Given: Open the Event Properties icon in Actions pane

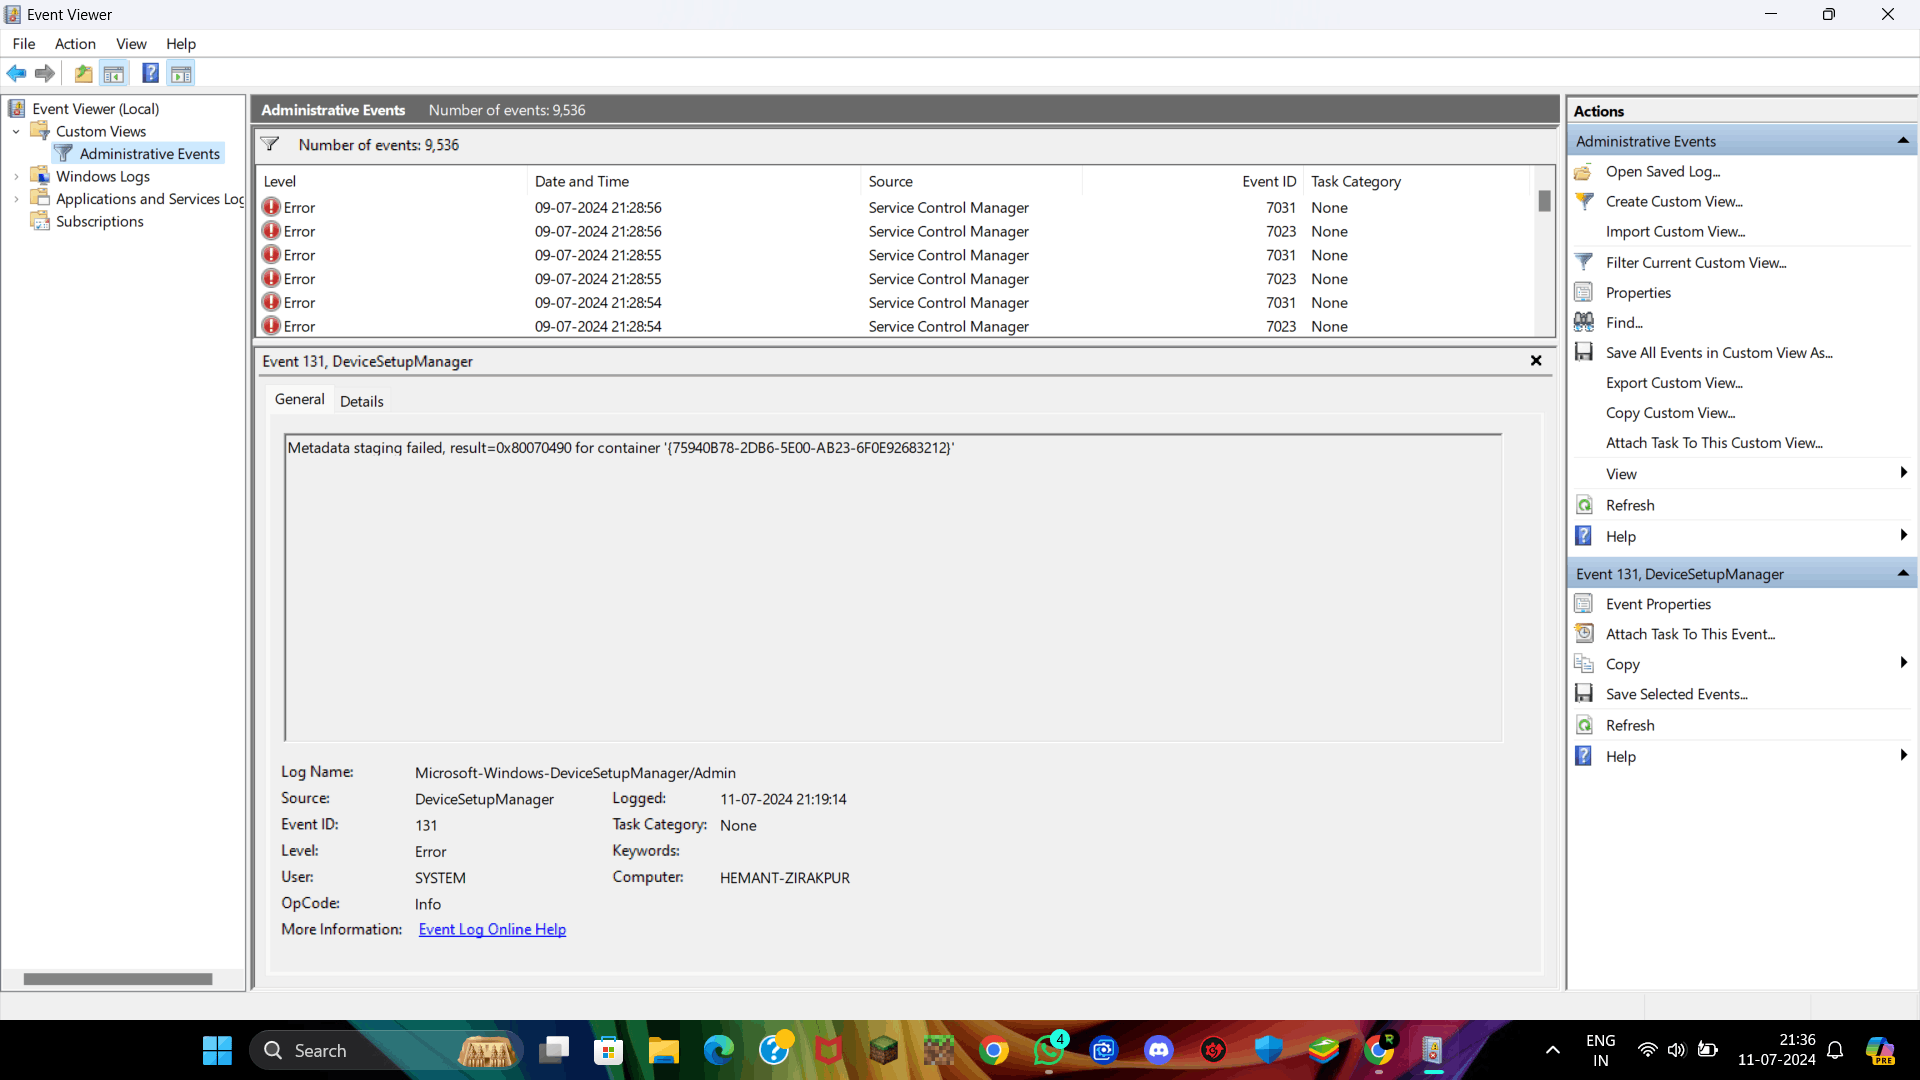Looking at the screenshot, I should click(1585, 604).
